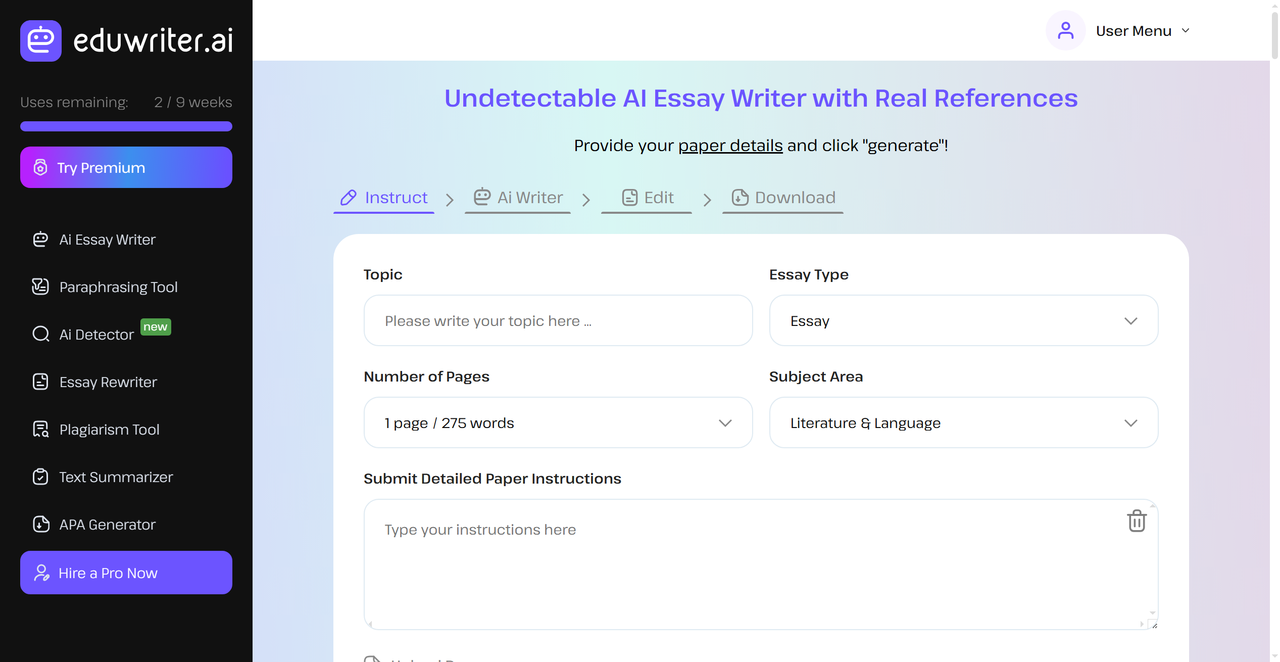Click the Ai Essay Writer sidebar icon

click(x=41, y=239)
